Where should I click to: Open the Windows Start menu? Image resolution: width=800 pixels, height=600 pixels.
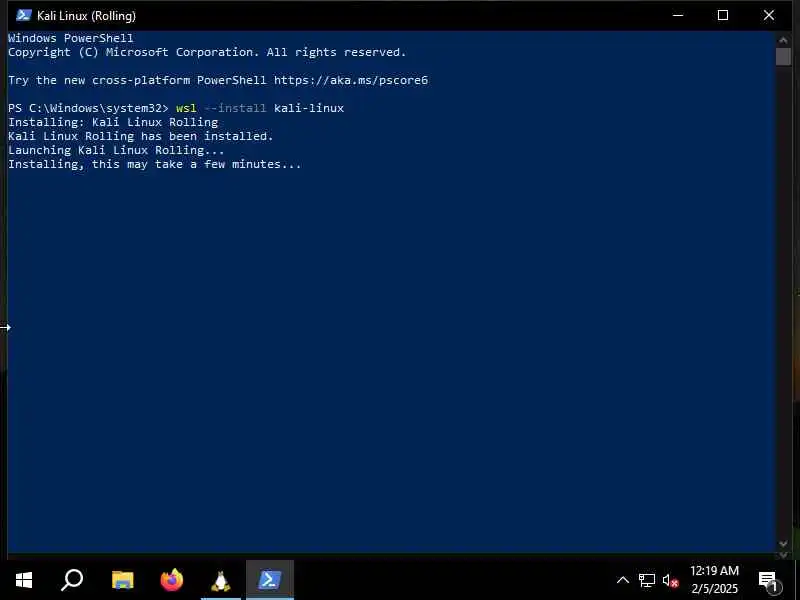point(23,580)
